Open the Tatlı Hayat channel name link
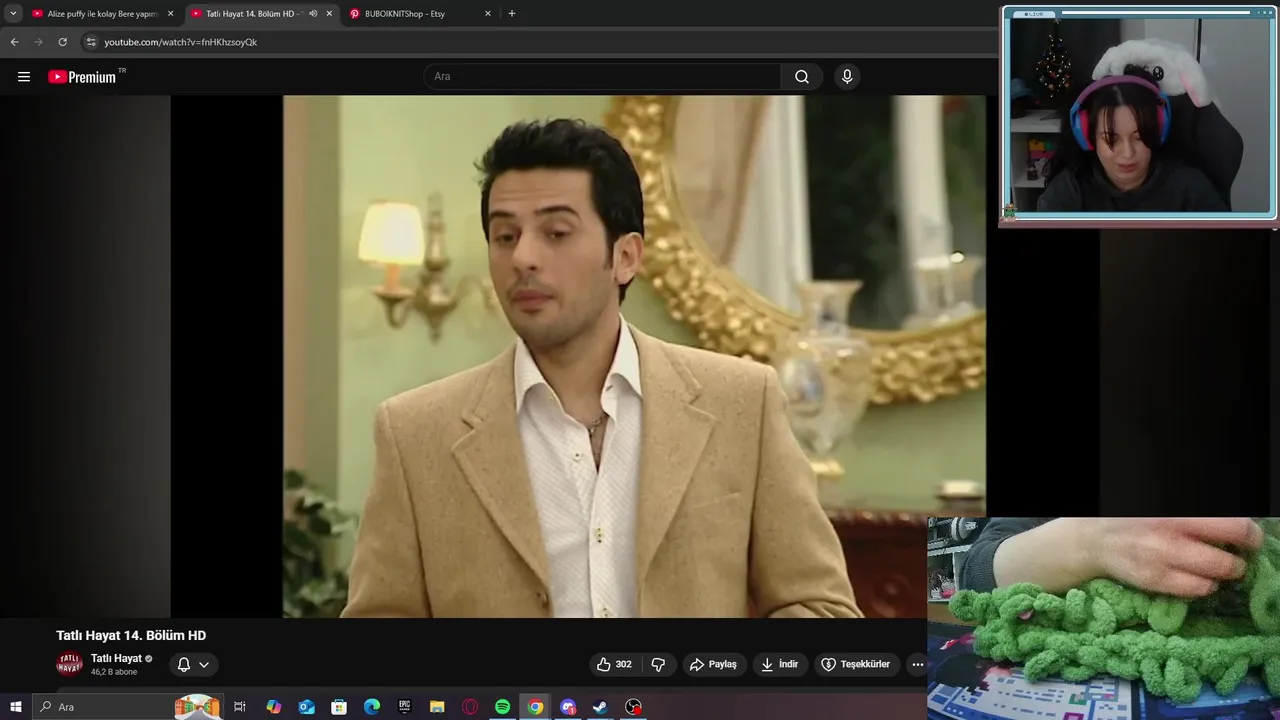This screenshot has width=1280, height=720. (x=116, y=658)
